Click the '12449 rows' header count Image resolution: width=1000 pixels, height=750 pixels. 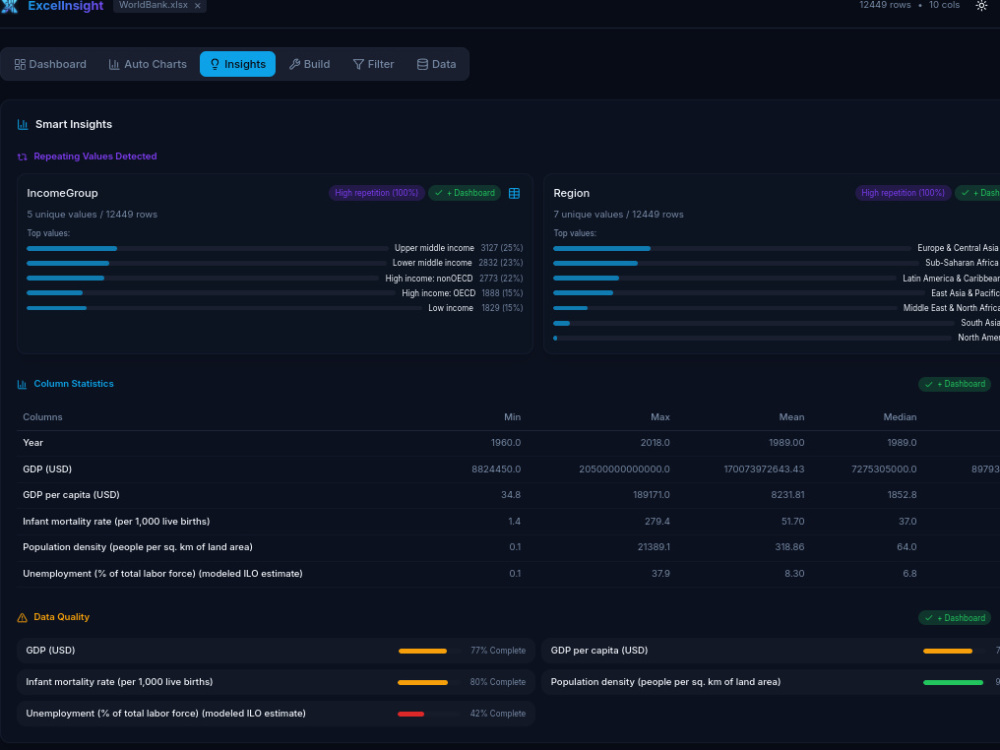coord(885,5)
